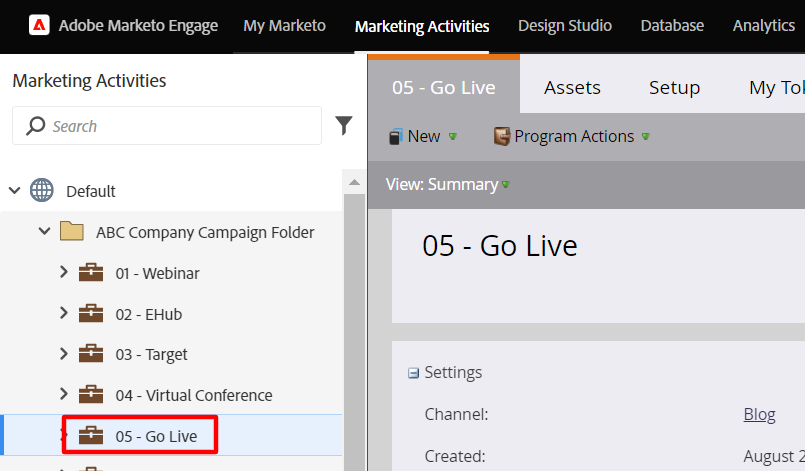Open the View: Summary dropdown
This screenshot has width=805, height=471.
[448, 184]
